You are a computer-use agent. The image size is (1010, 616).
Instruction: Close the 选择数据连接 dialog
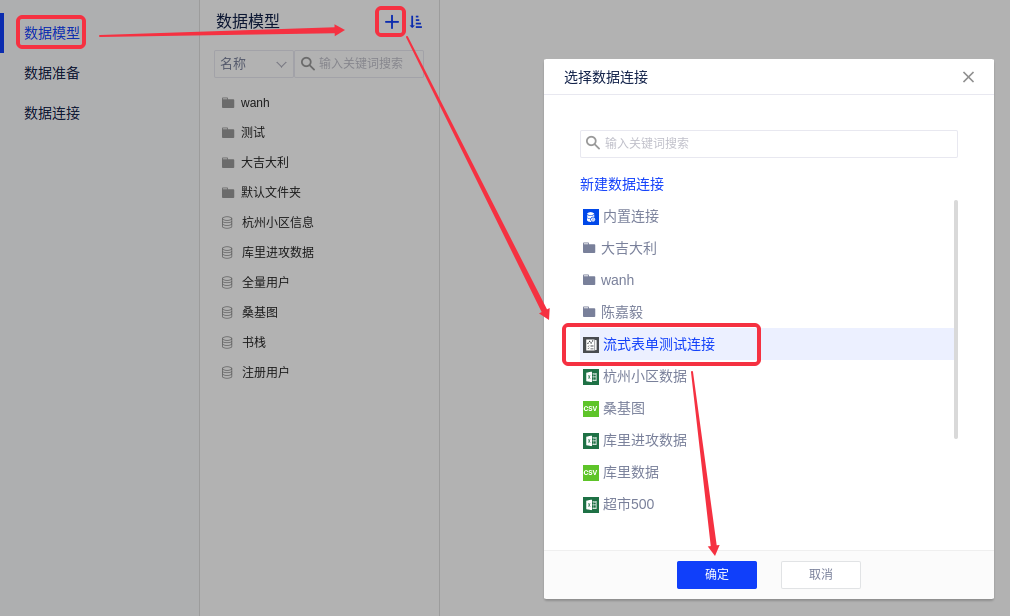click(968, 77)
